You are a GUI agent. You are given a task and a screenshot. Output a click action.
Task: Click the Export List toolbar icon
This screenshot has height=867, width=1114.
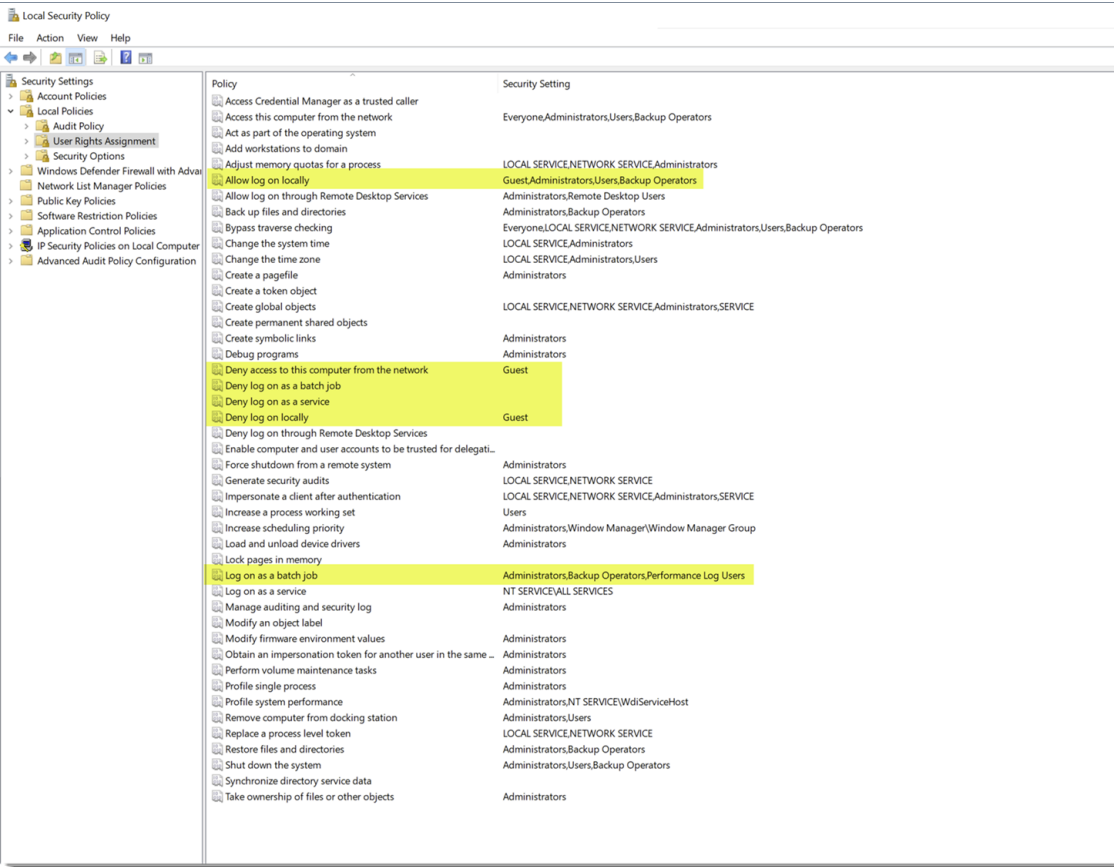pyautogui.click(x=100, y=58)
